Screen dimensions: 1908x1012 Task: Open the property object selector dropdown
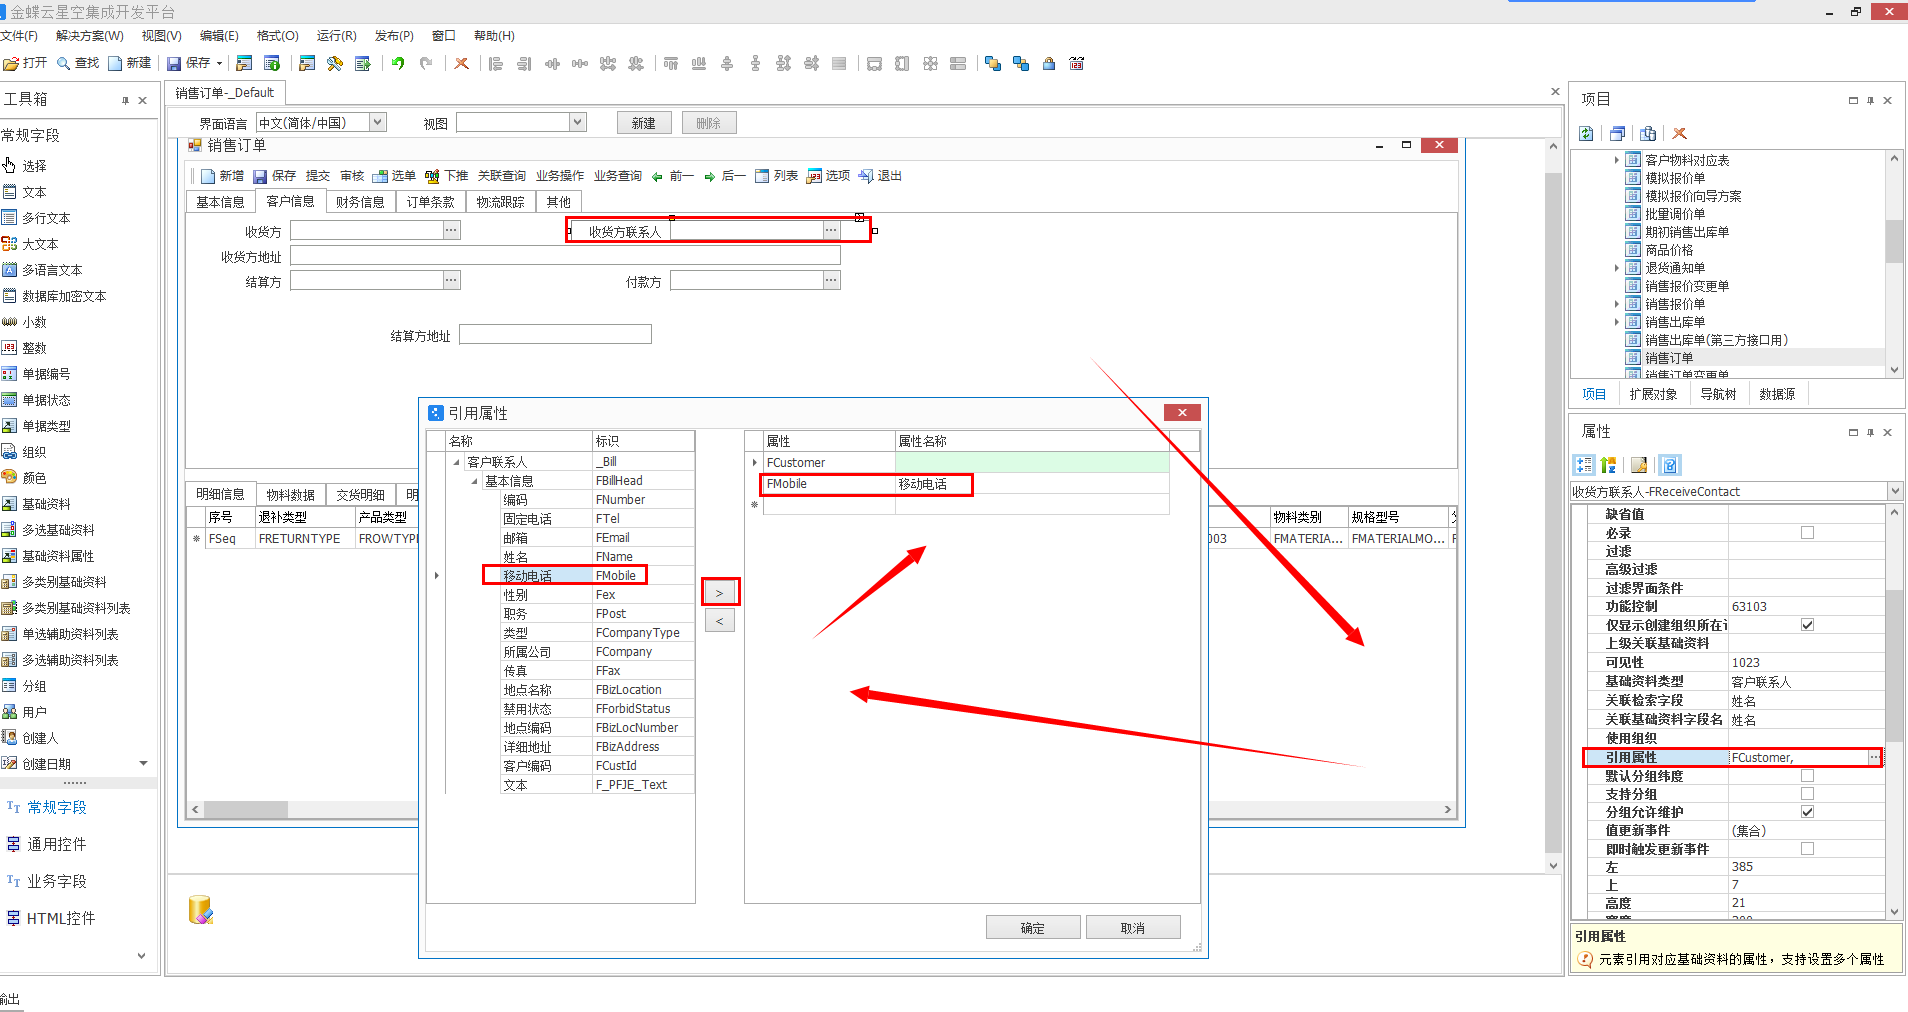(1894, 491)
